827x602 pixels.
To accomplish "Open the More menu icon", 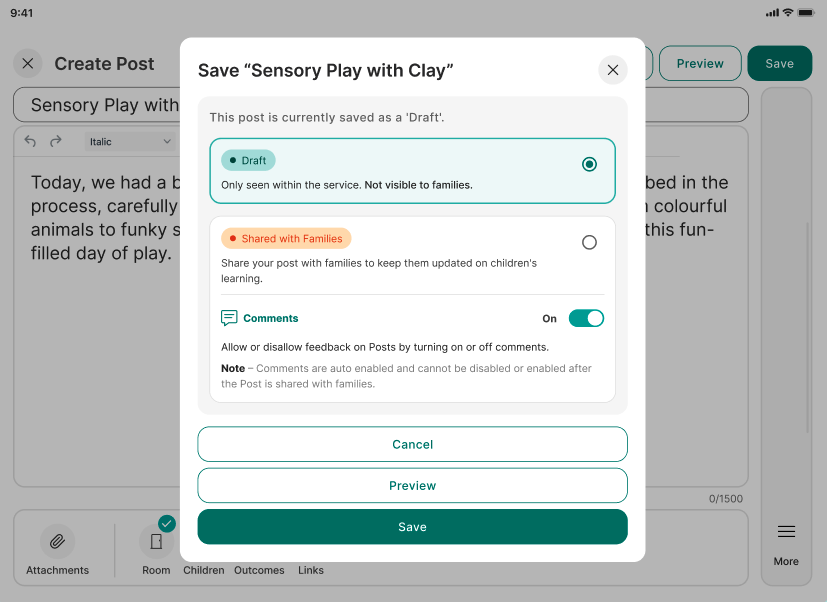I will [786, 531].
